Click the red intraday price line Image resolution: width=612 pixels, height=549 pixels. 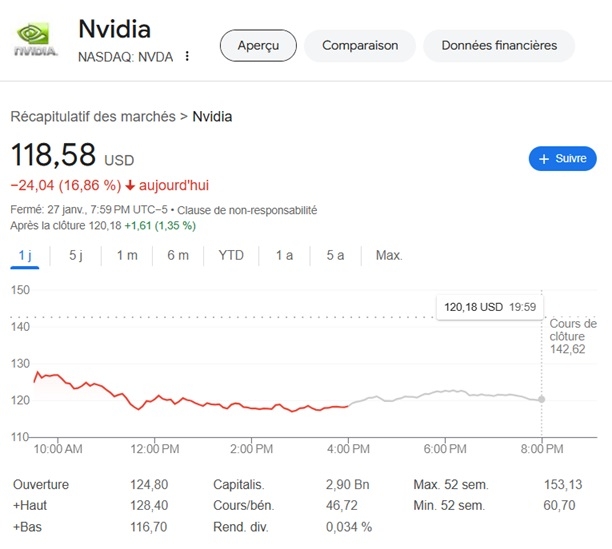(x=200, y=401)
